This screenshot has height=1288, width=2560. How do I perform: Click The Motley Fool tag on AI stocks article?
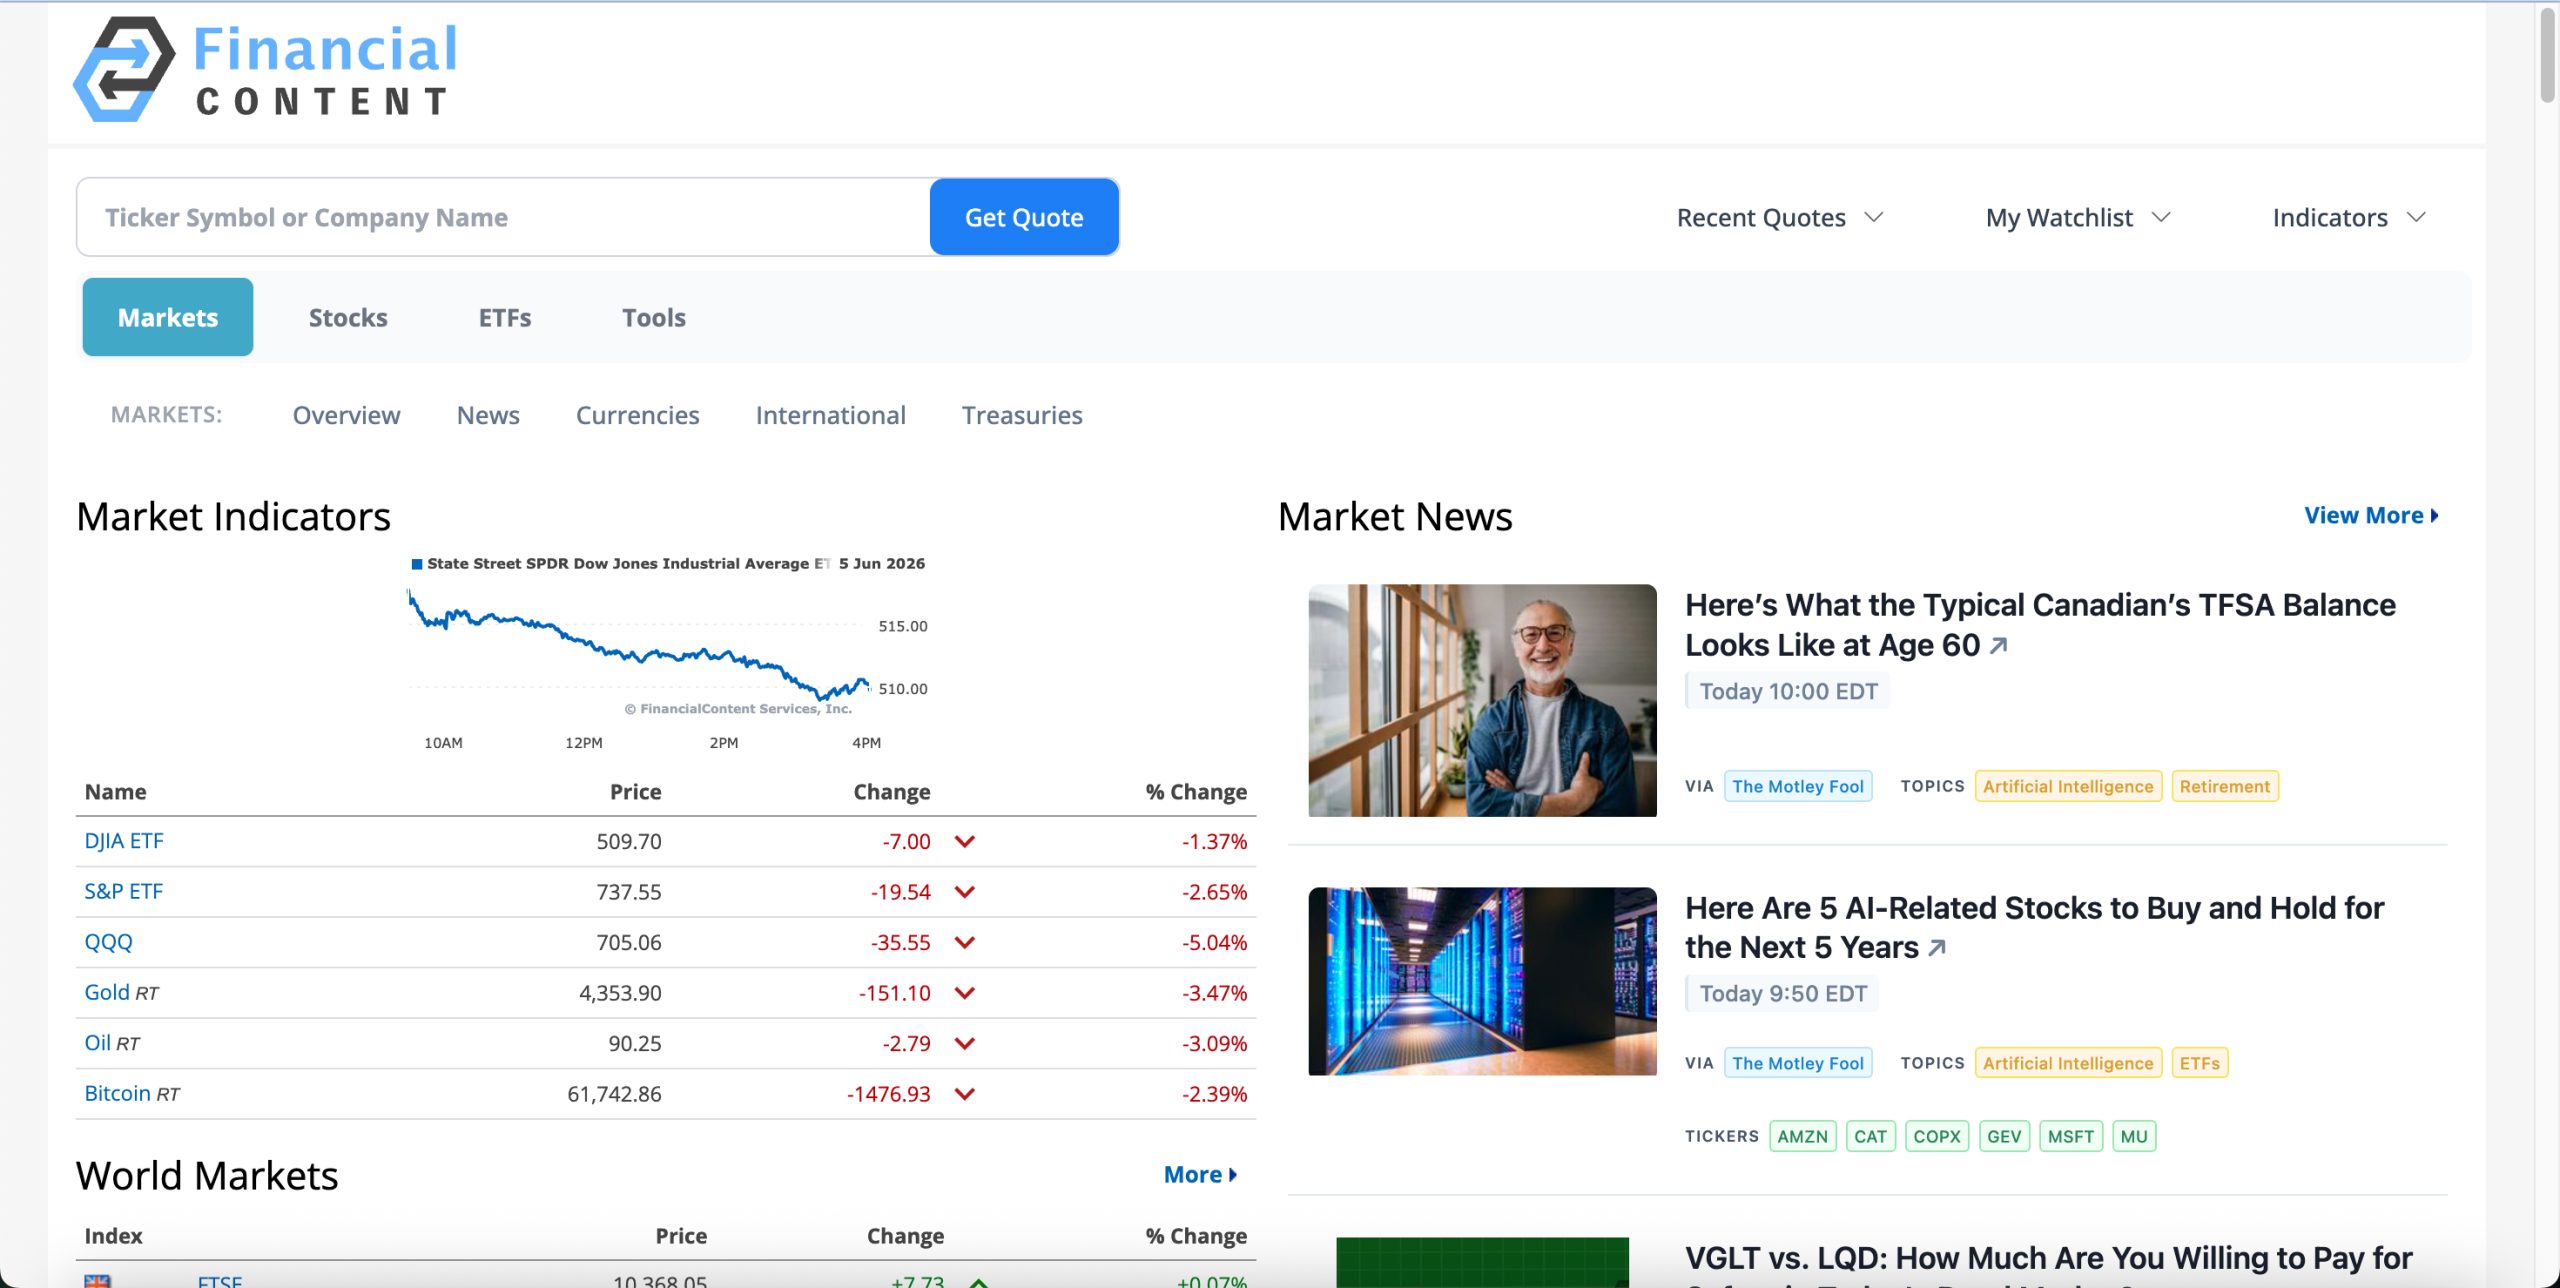click(1797, 1063)
